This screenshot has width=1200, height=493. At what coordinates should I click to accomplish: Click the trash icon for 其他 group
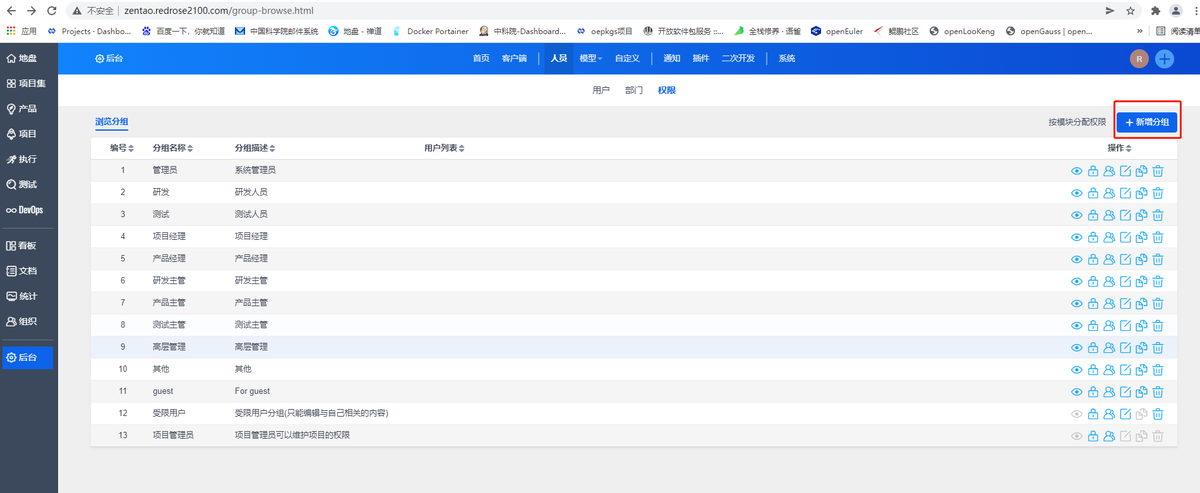[x=1158, y=370]
